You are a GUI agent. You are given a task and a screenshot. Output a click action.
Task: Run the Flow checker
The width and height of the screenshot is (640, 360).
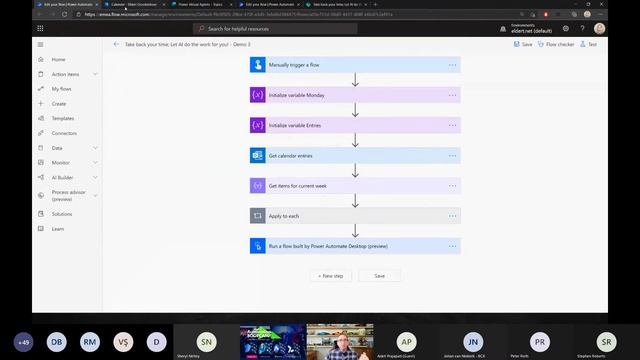(556, 44)
